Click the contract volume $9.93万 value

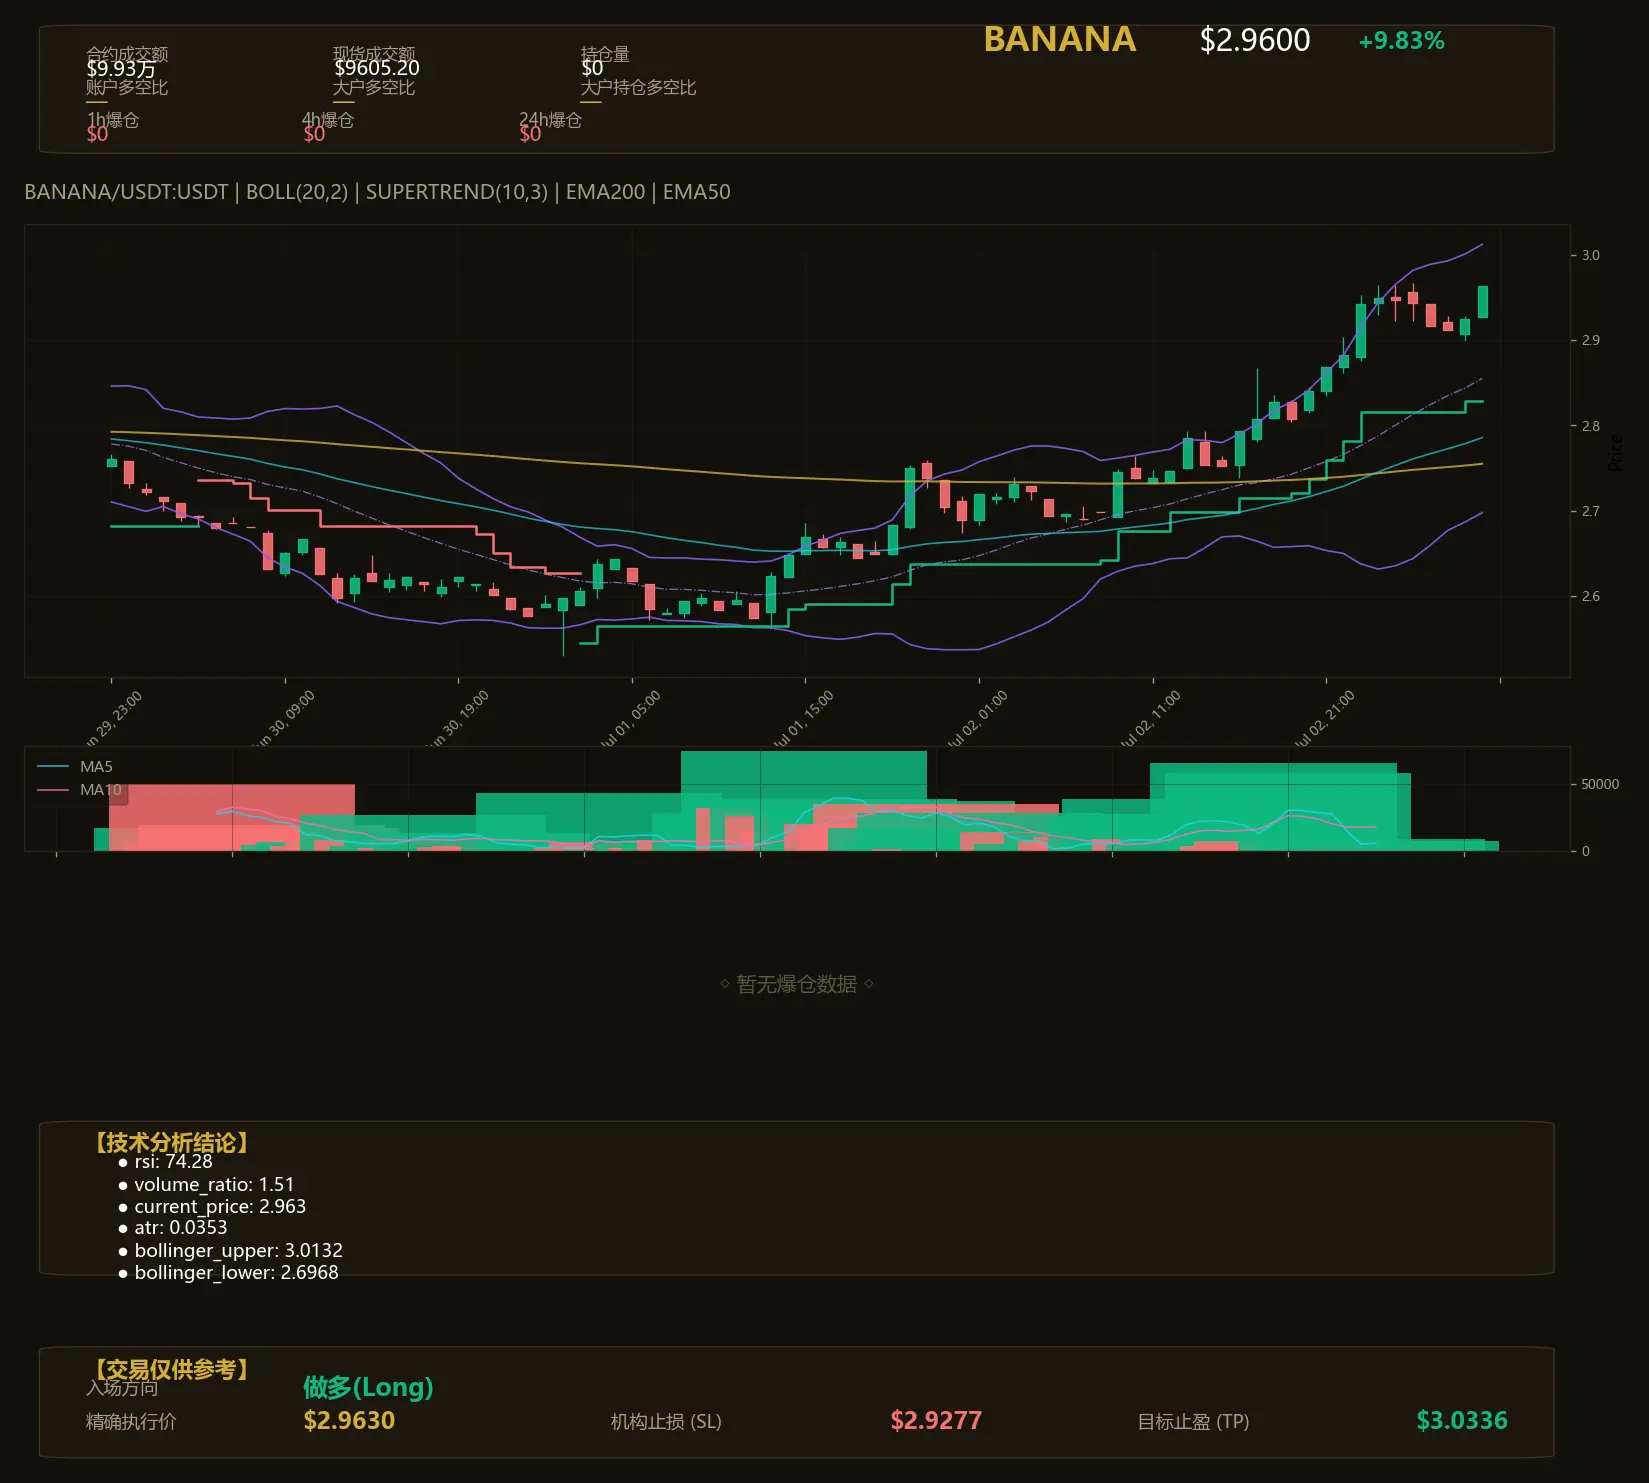pyautogui.click(x=121, y=69)
